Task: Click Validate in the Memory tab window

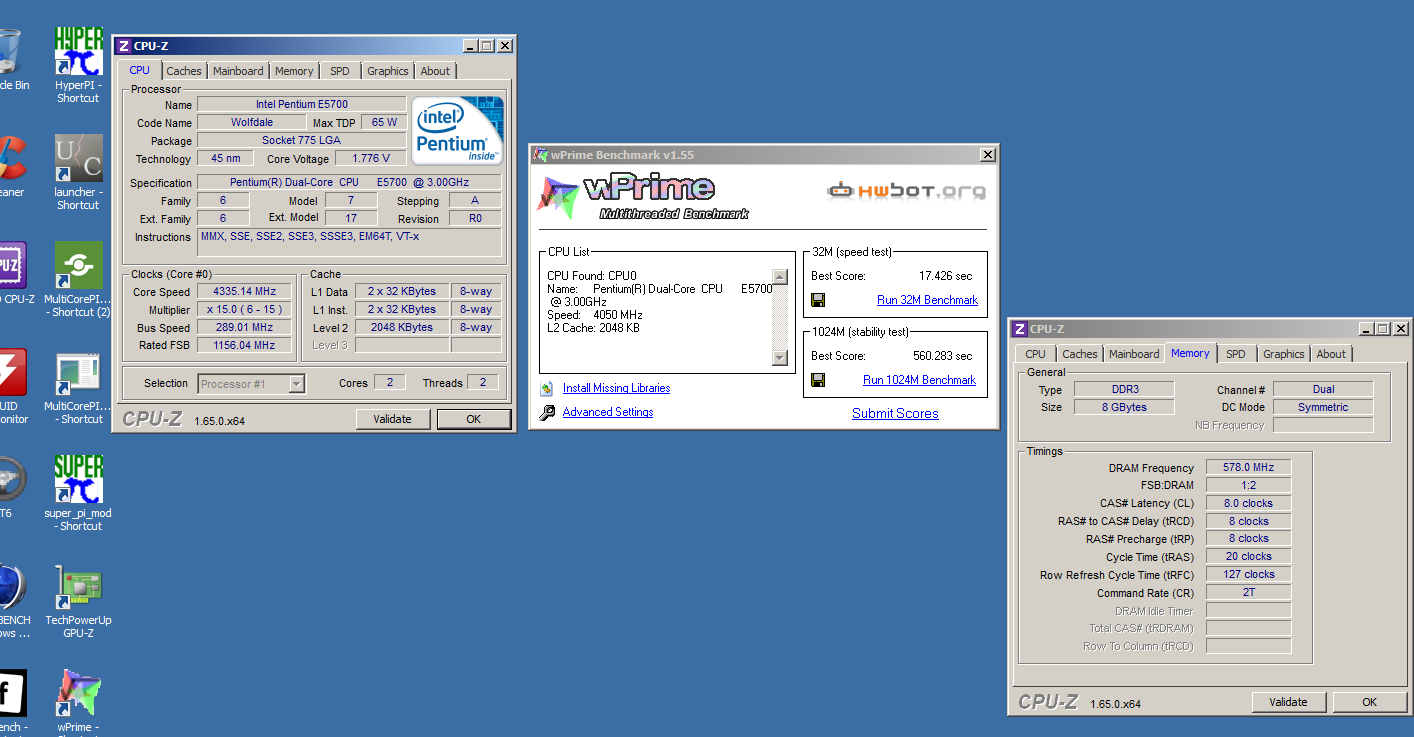Action: pos(1288,702)
